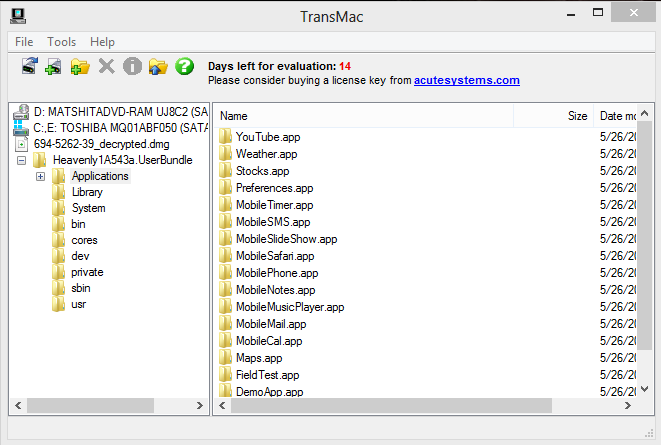Click the new folder toolbar icon

[80, 67]
